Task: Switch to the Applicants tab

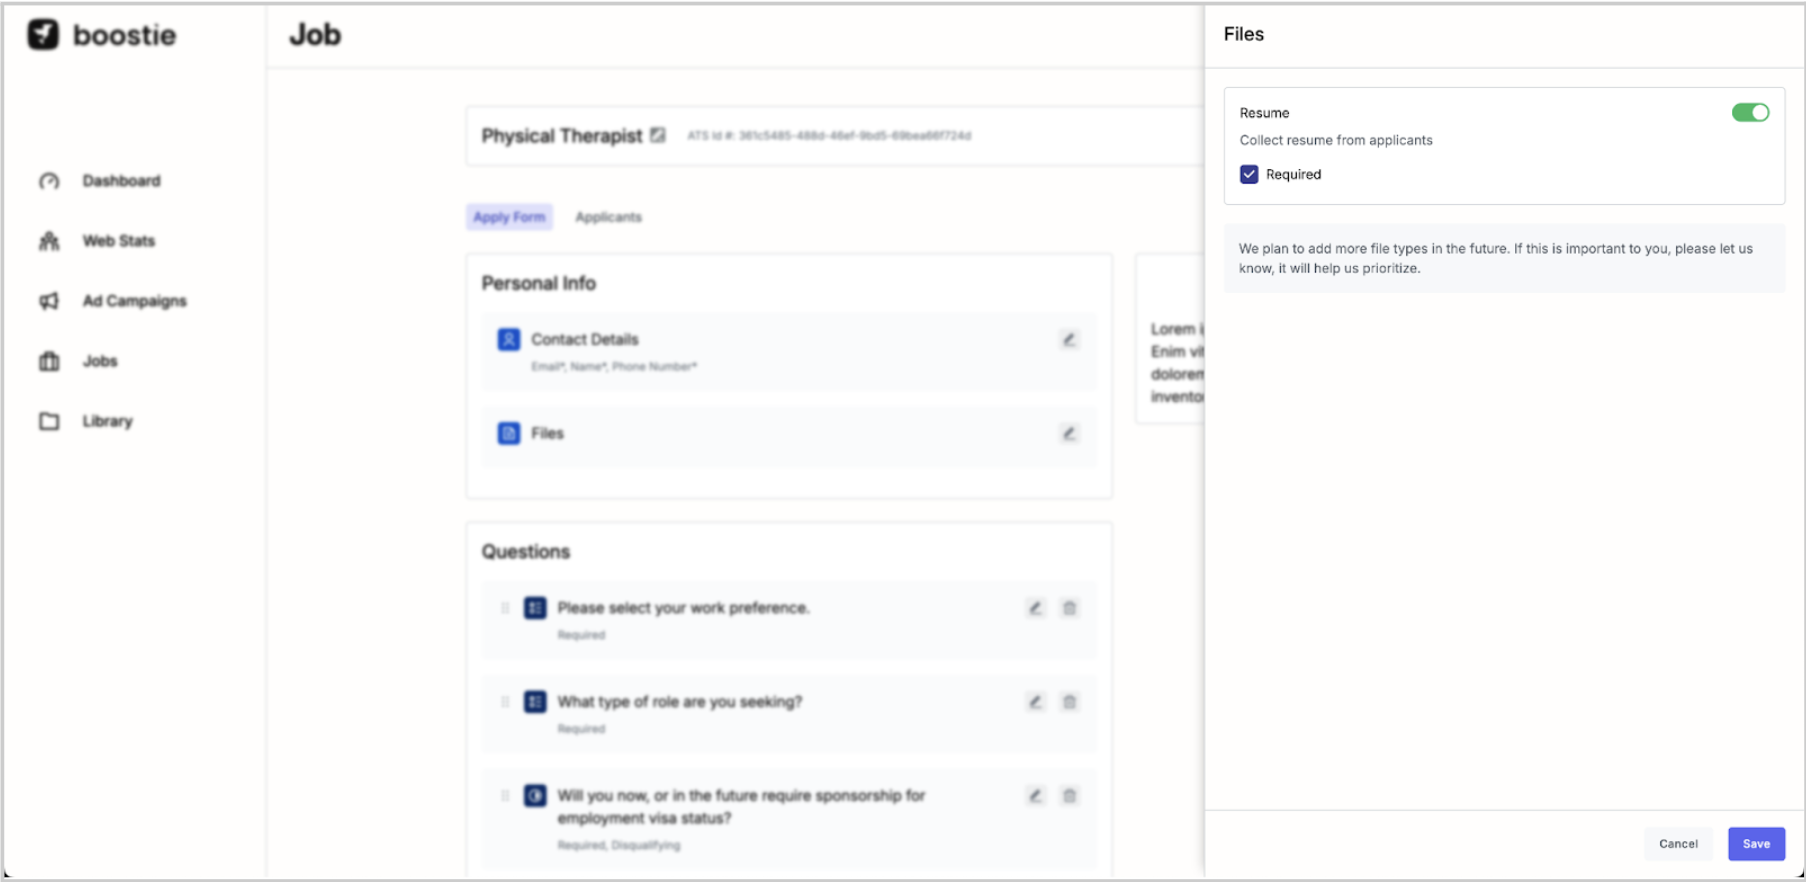Action: coord(608,217)
